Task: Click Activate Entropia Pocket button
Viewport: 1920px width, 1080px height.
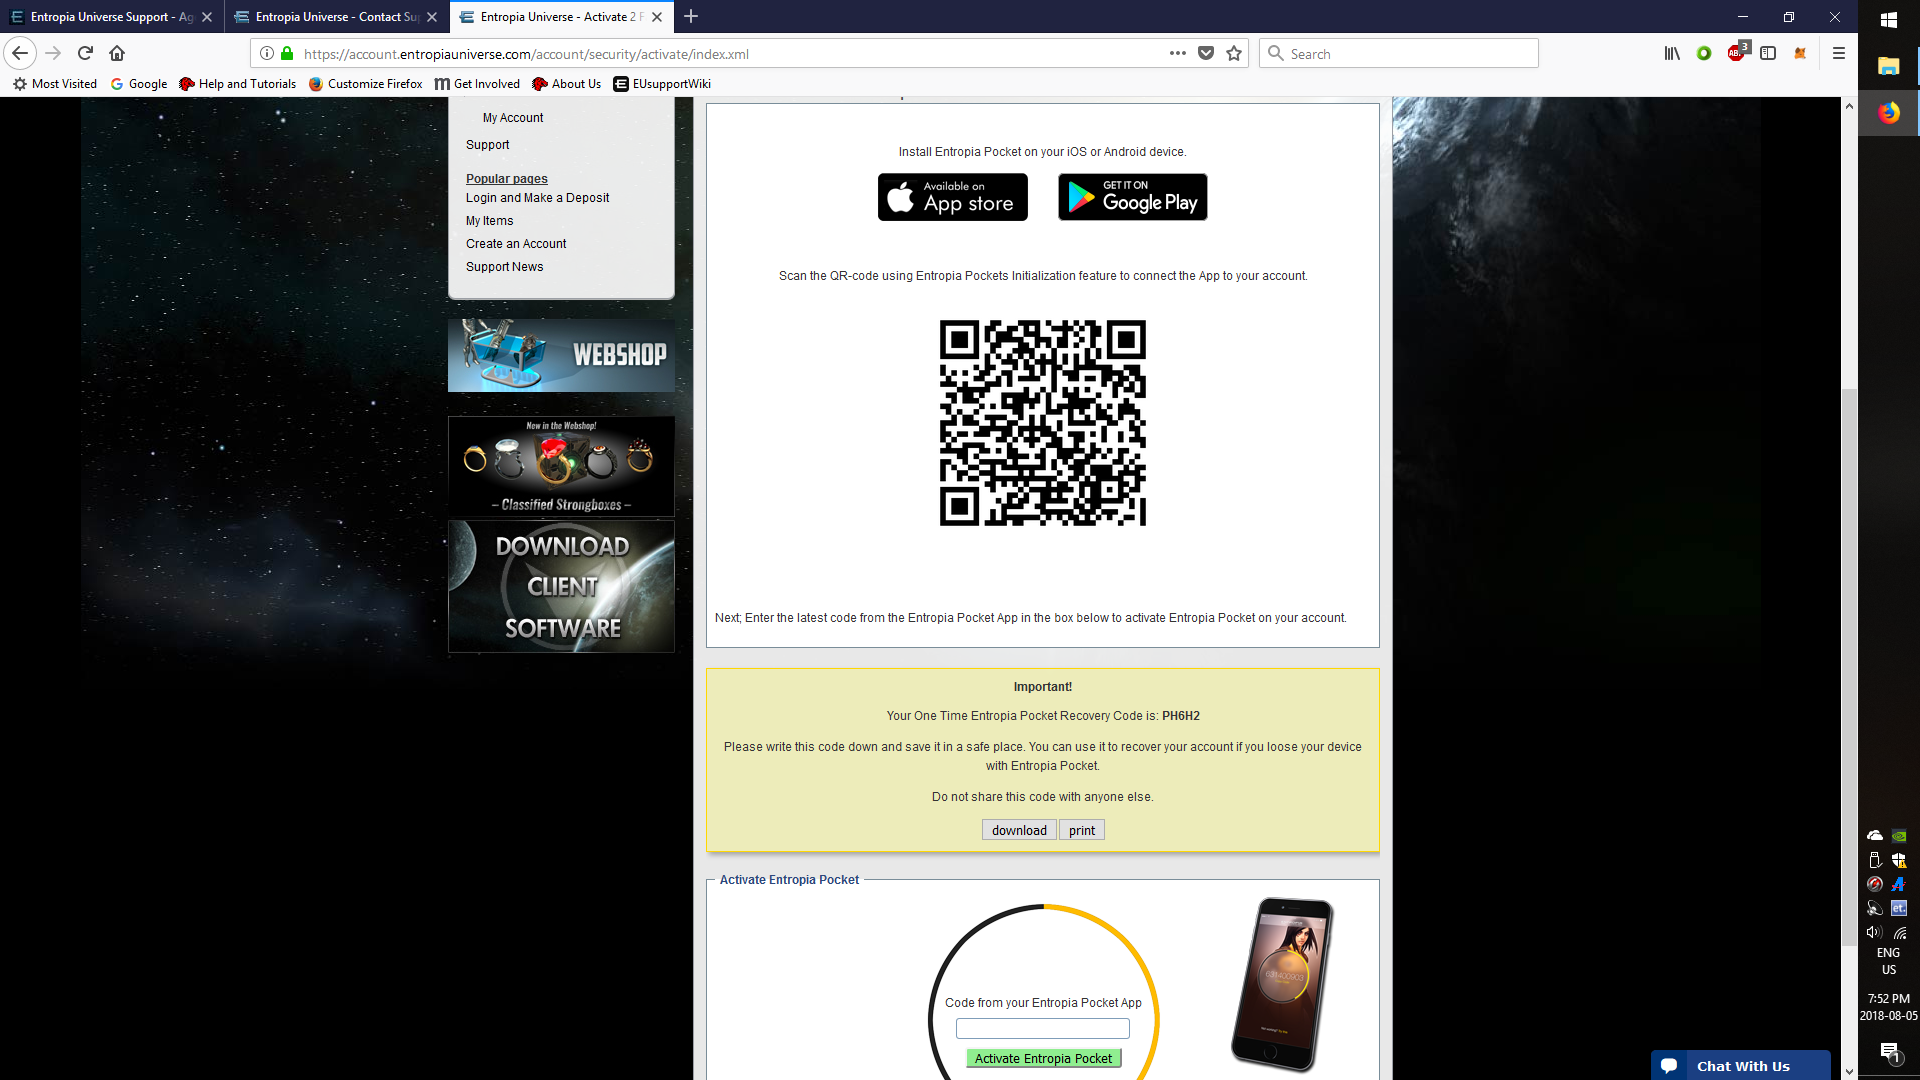Action: 1043,1058
